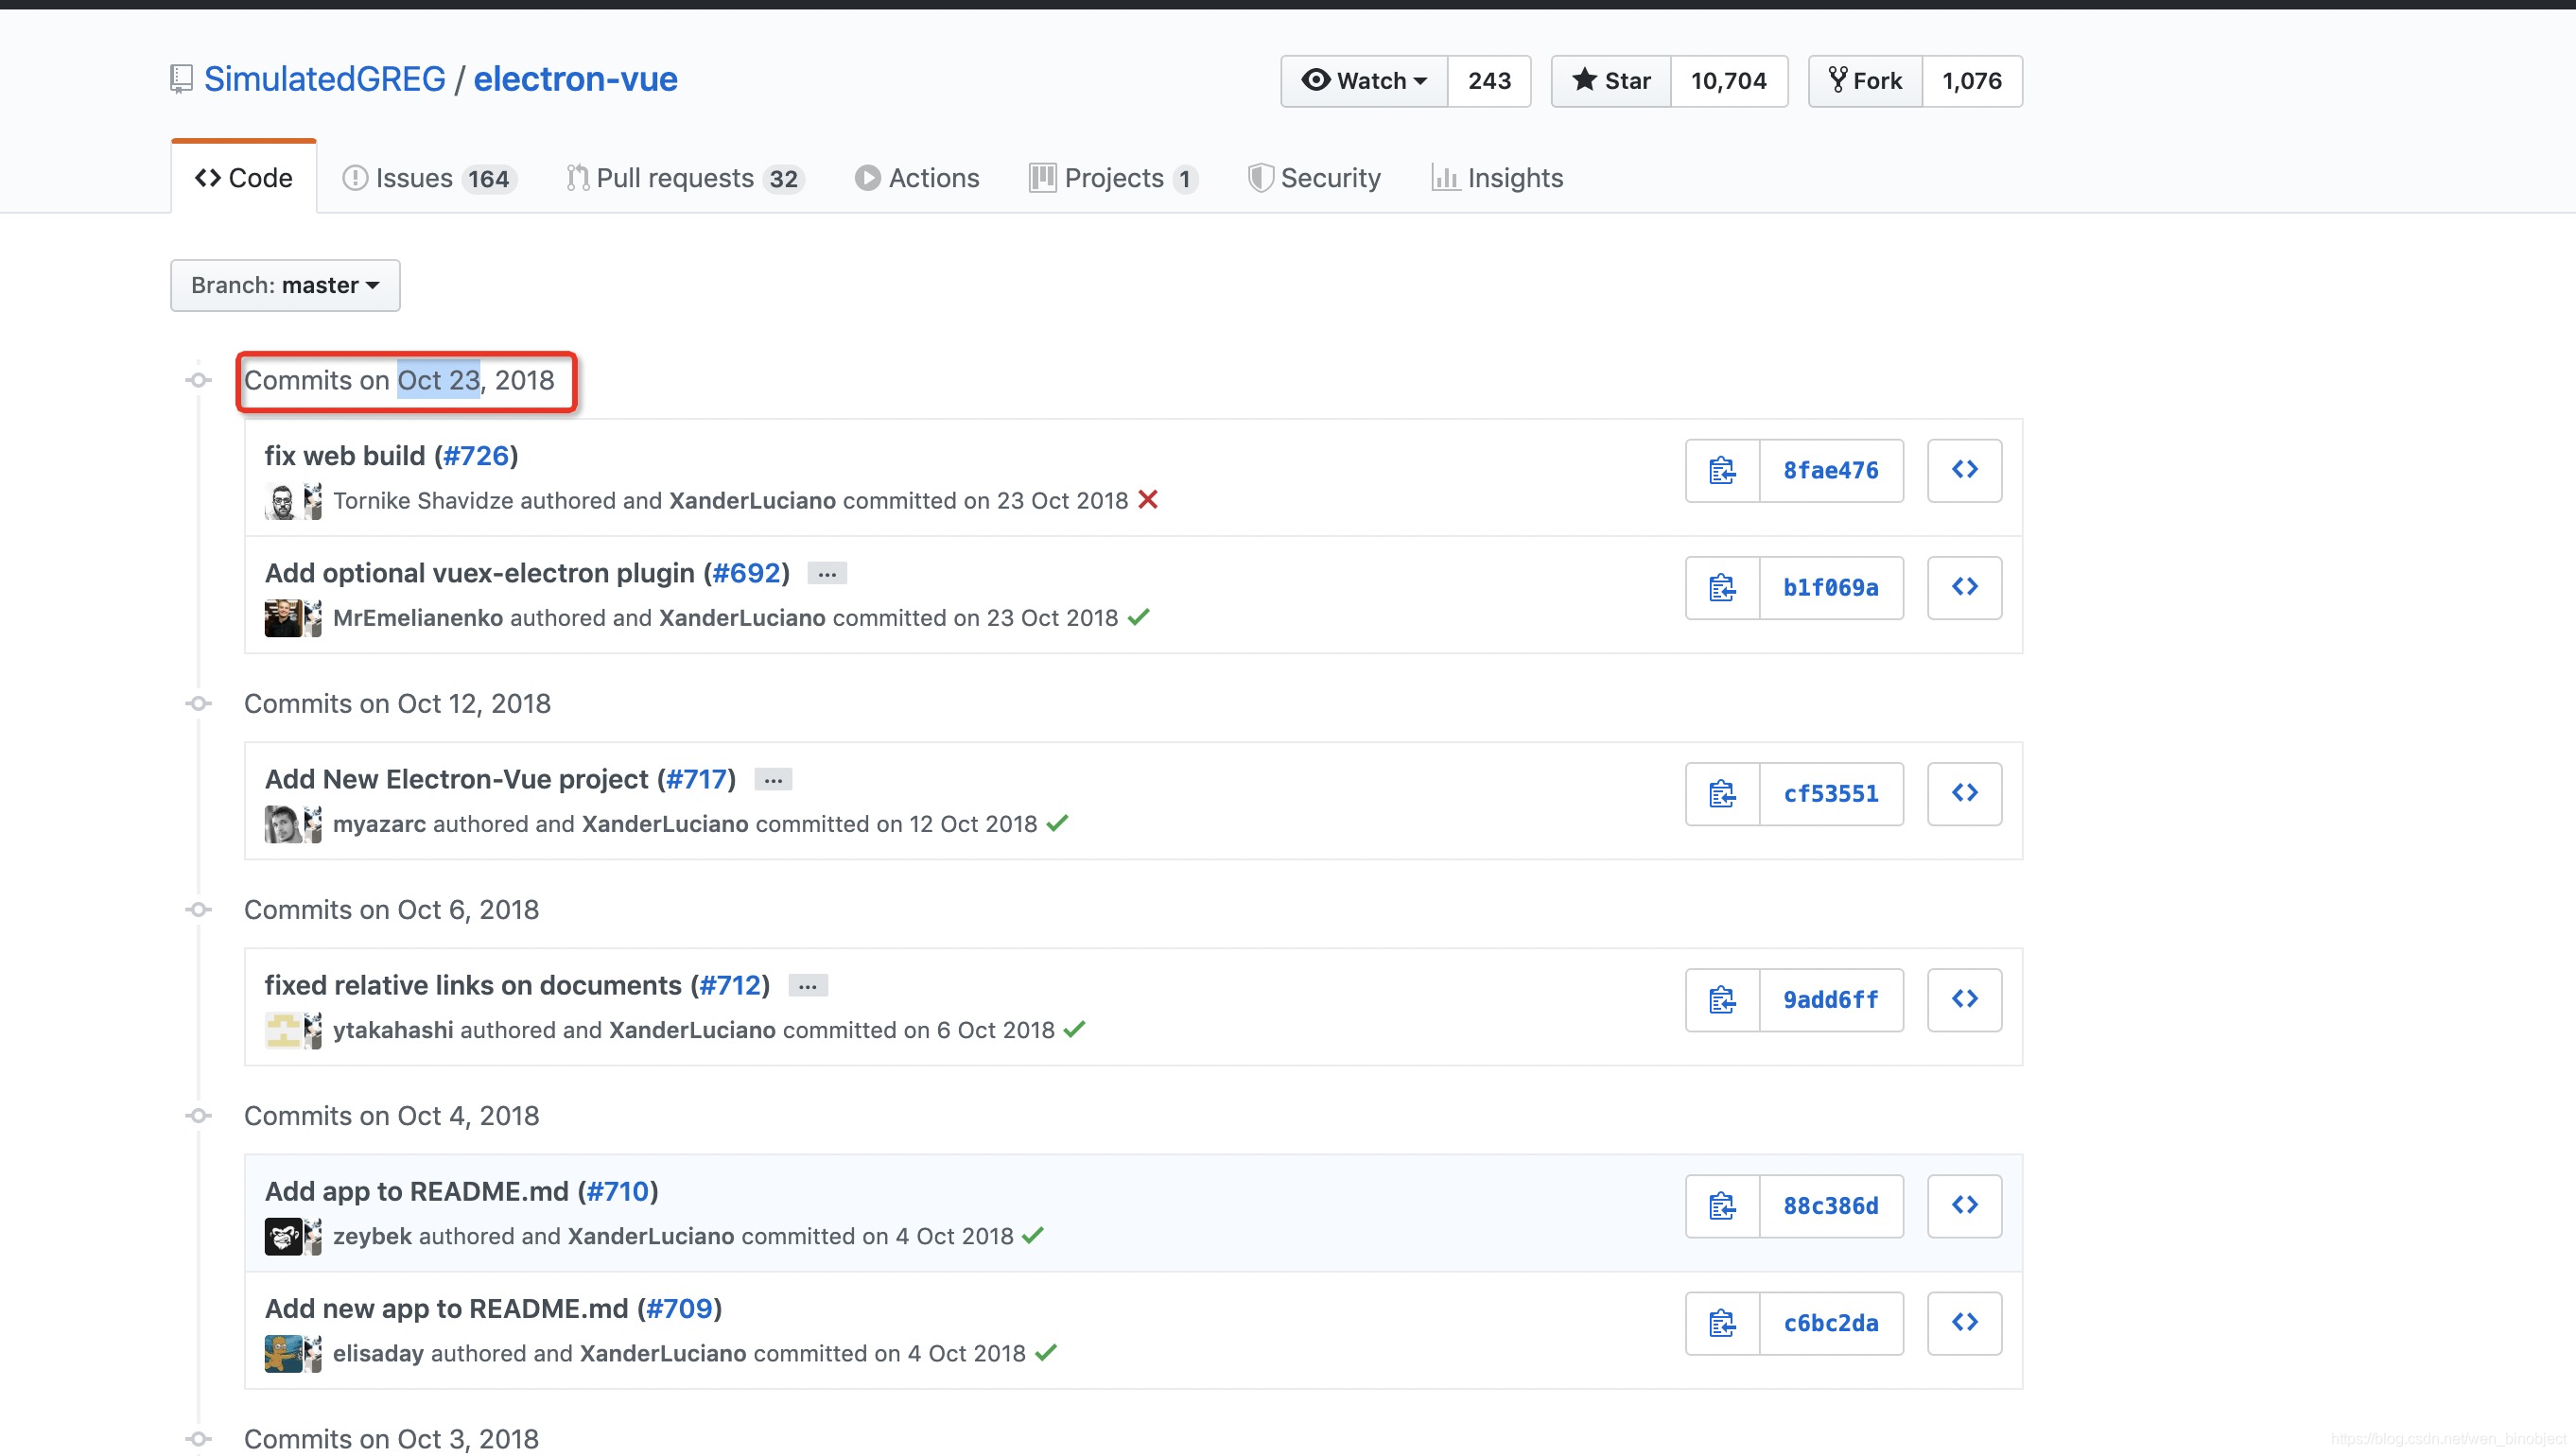Expand Add New Electron-Vue project description
The width and height of the screenshot is (2576, 1456).
[x=773, y=780]
